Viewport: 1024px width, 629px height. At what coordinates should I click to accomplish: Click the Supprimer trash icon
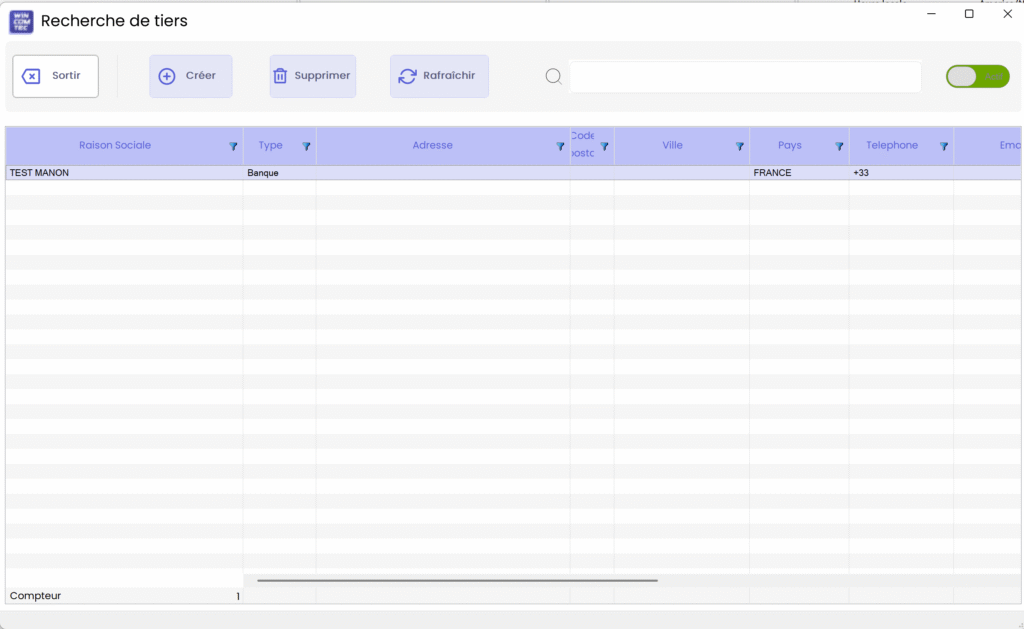click(280, 77)
